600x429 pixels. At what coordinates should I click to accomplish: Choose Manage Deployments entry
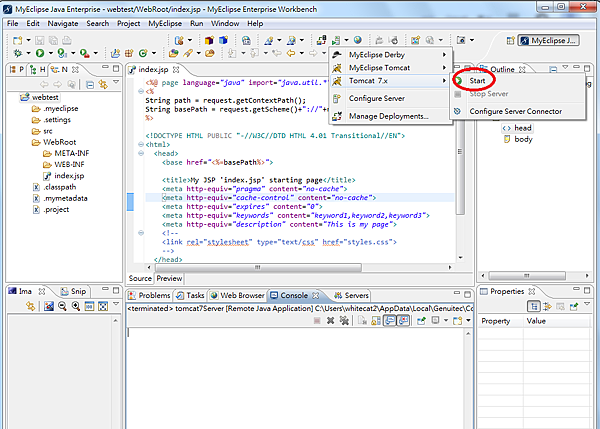[391, 116]
